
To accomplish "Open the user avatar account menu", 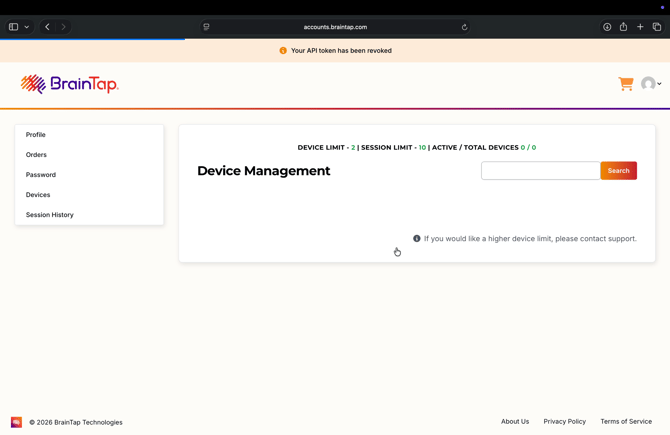I will [x=651, y=84].
